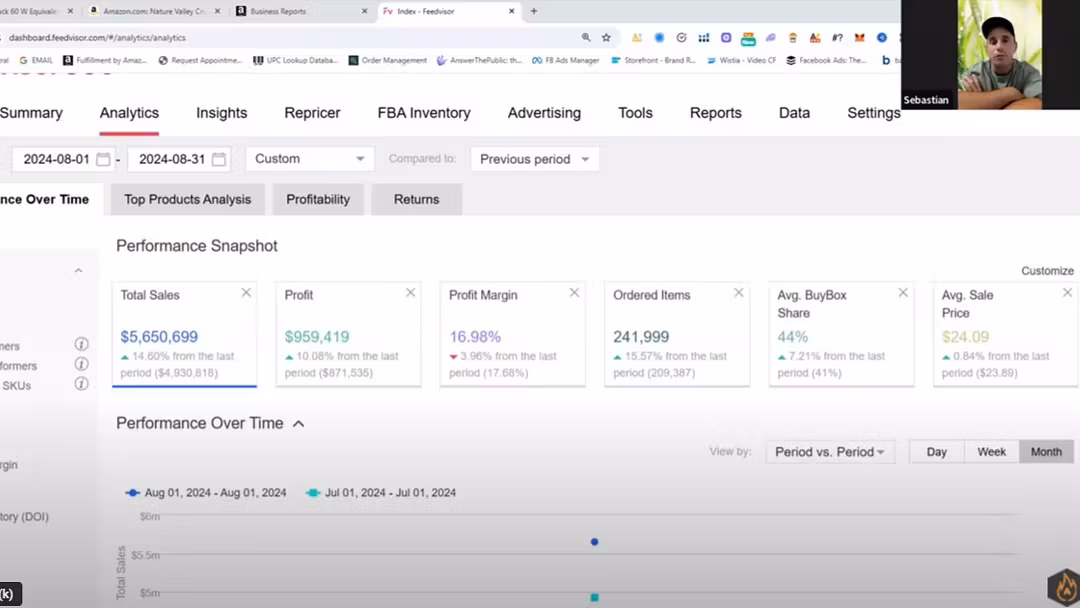This screenshot has width=1080, height=608.
Task: Click the calendar icon beside 2024-08-01
Action: pyautogui.click(x=104, y=159)
